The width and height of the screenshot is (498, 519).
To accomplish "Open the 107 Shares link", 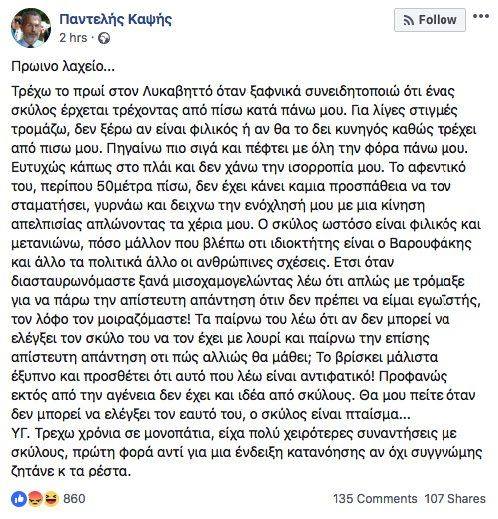I will tap(455, 499).
